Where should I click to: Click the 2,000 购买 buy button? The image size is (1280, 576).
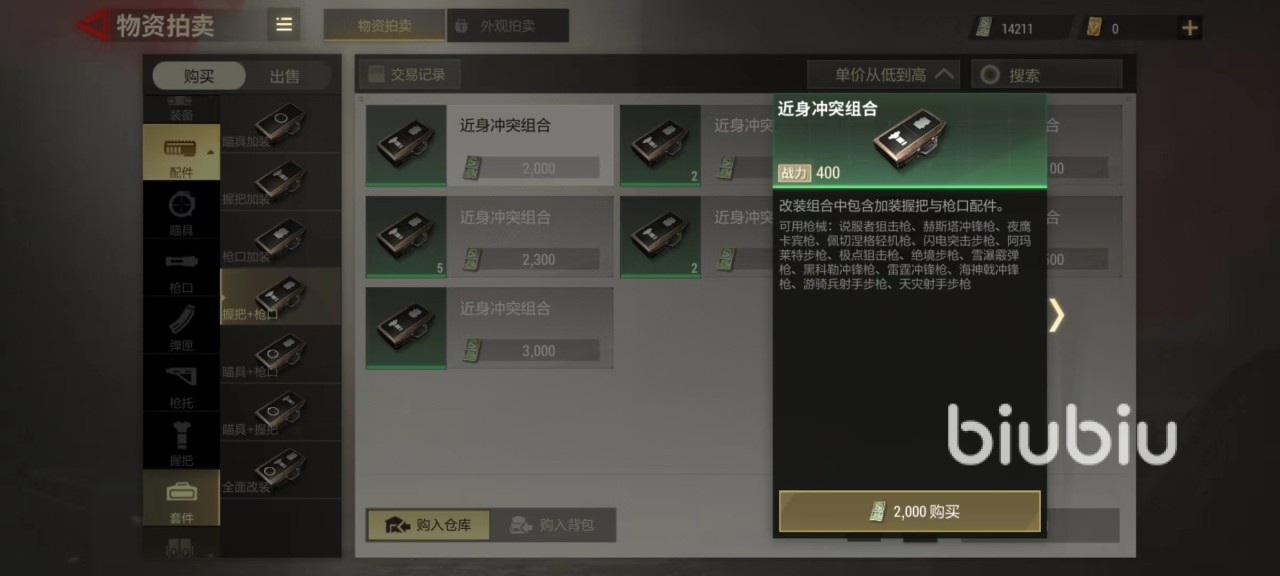tap(910, 511)
